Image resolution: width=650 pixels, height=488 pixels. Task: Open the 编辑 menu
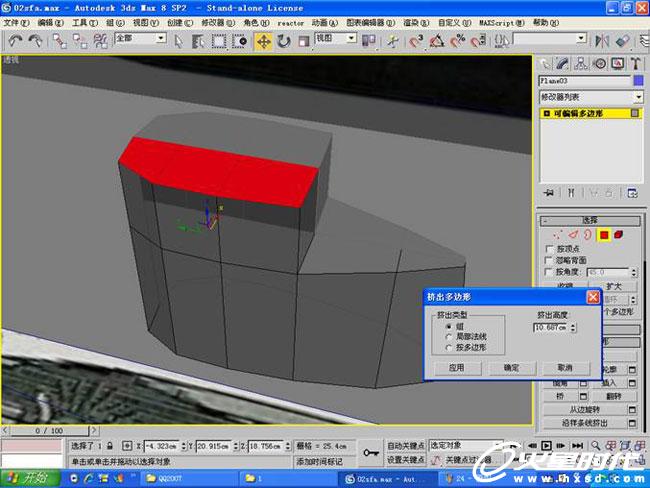50,23
